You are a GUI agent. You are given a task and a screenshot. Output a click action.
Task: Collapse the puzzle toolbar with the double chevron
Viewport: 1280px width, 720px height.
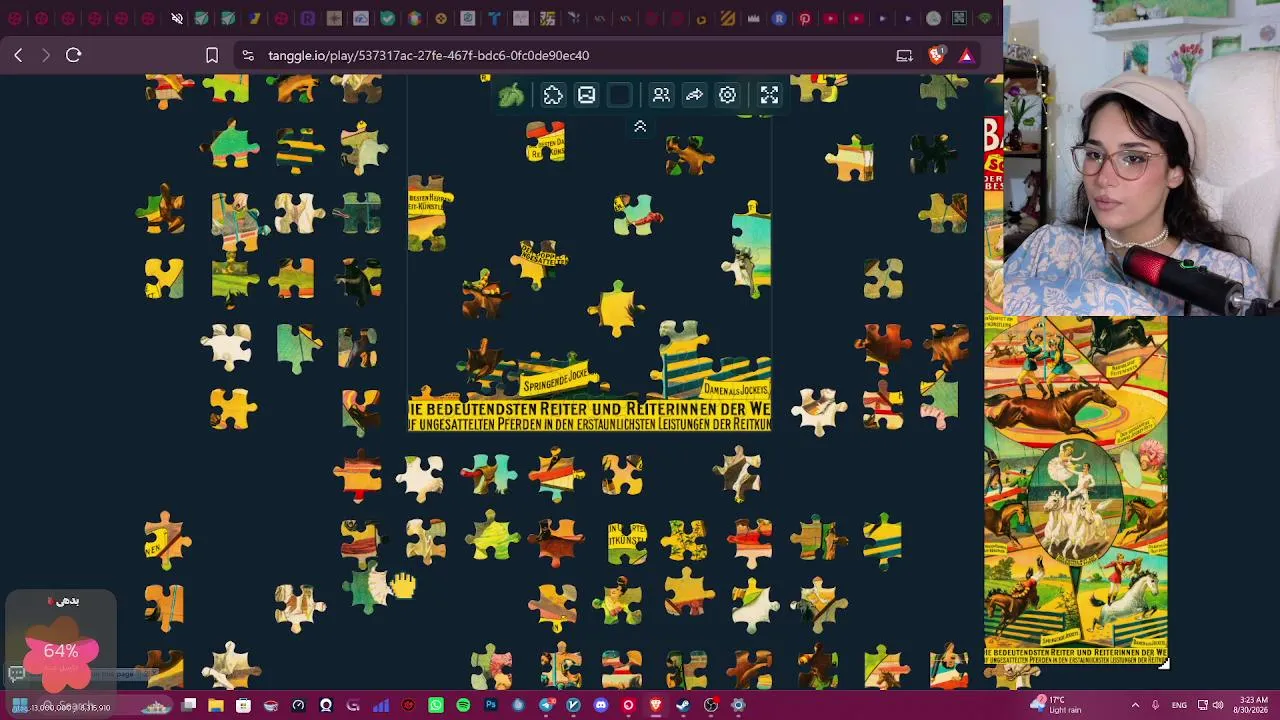640,127
